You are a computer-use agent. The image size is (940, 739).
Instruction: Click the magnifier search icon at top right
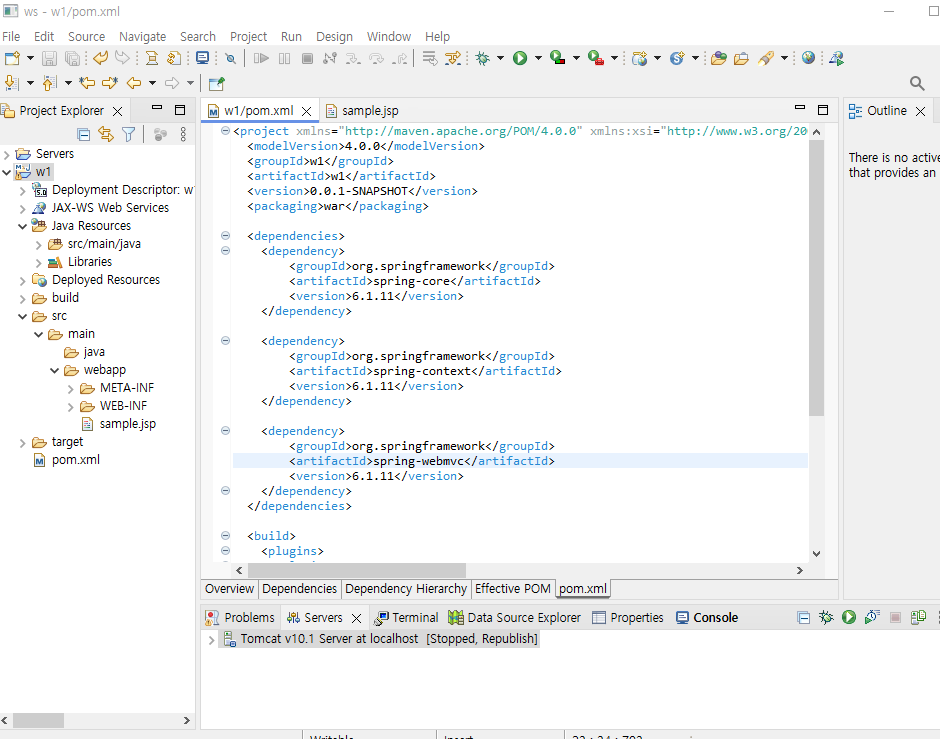coord(917,83)
